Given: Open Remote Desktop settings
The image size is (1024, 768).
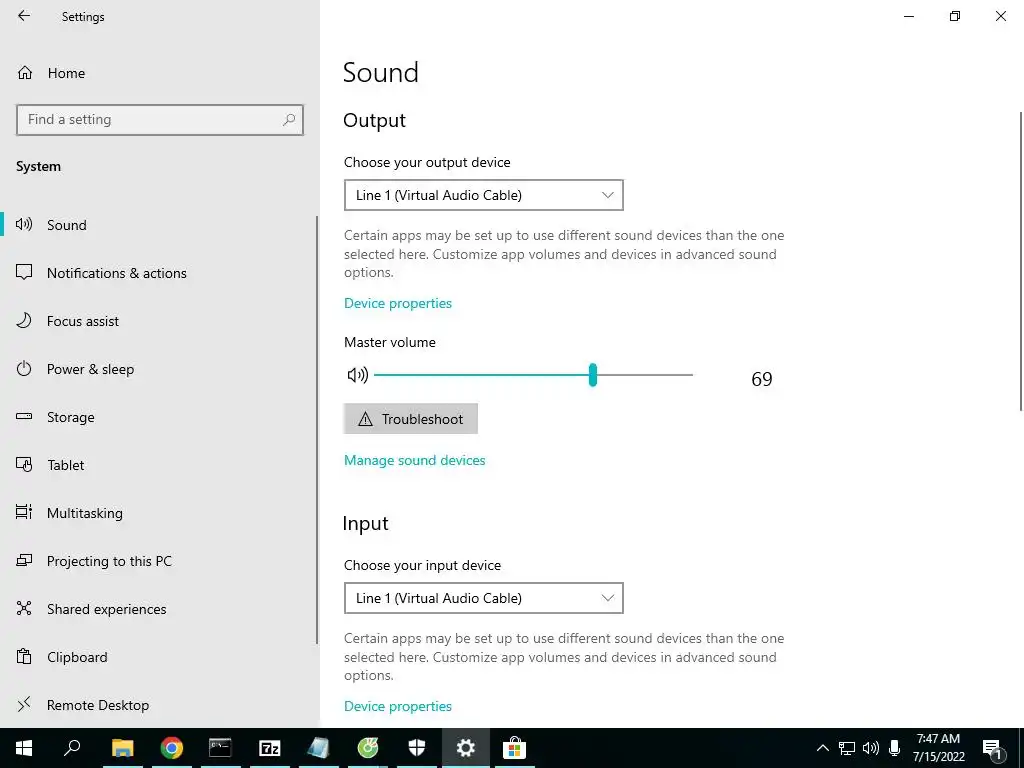Looking at the screenshot, I should click(159, 705).
